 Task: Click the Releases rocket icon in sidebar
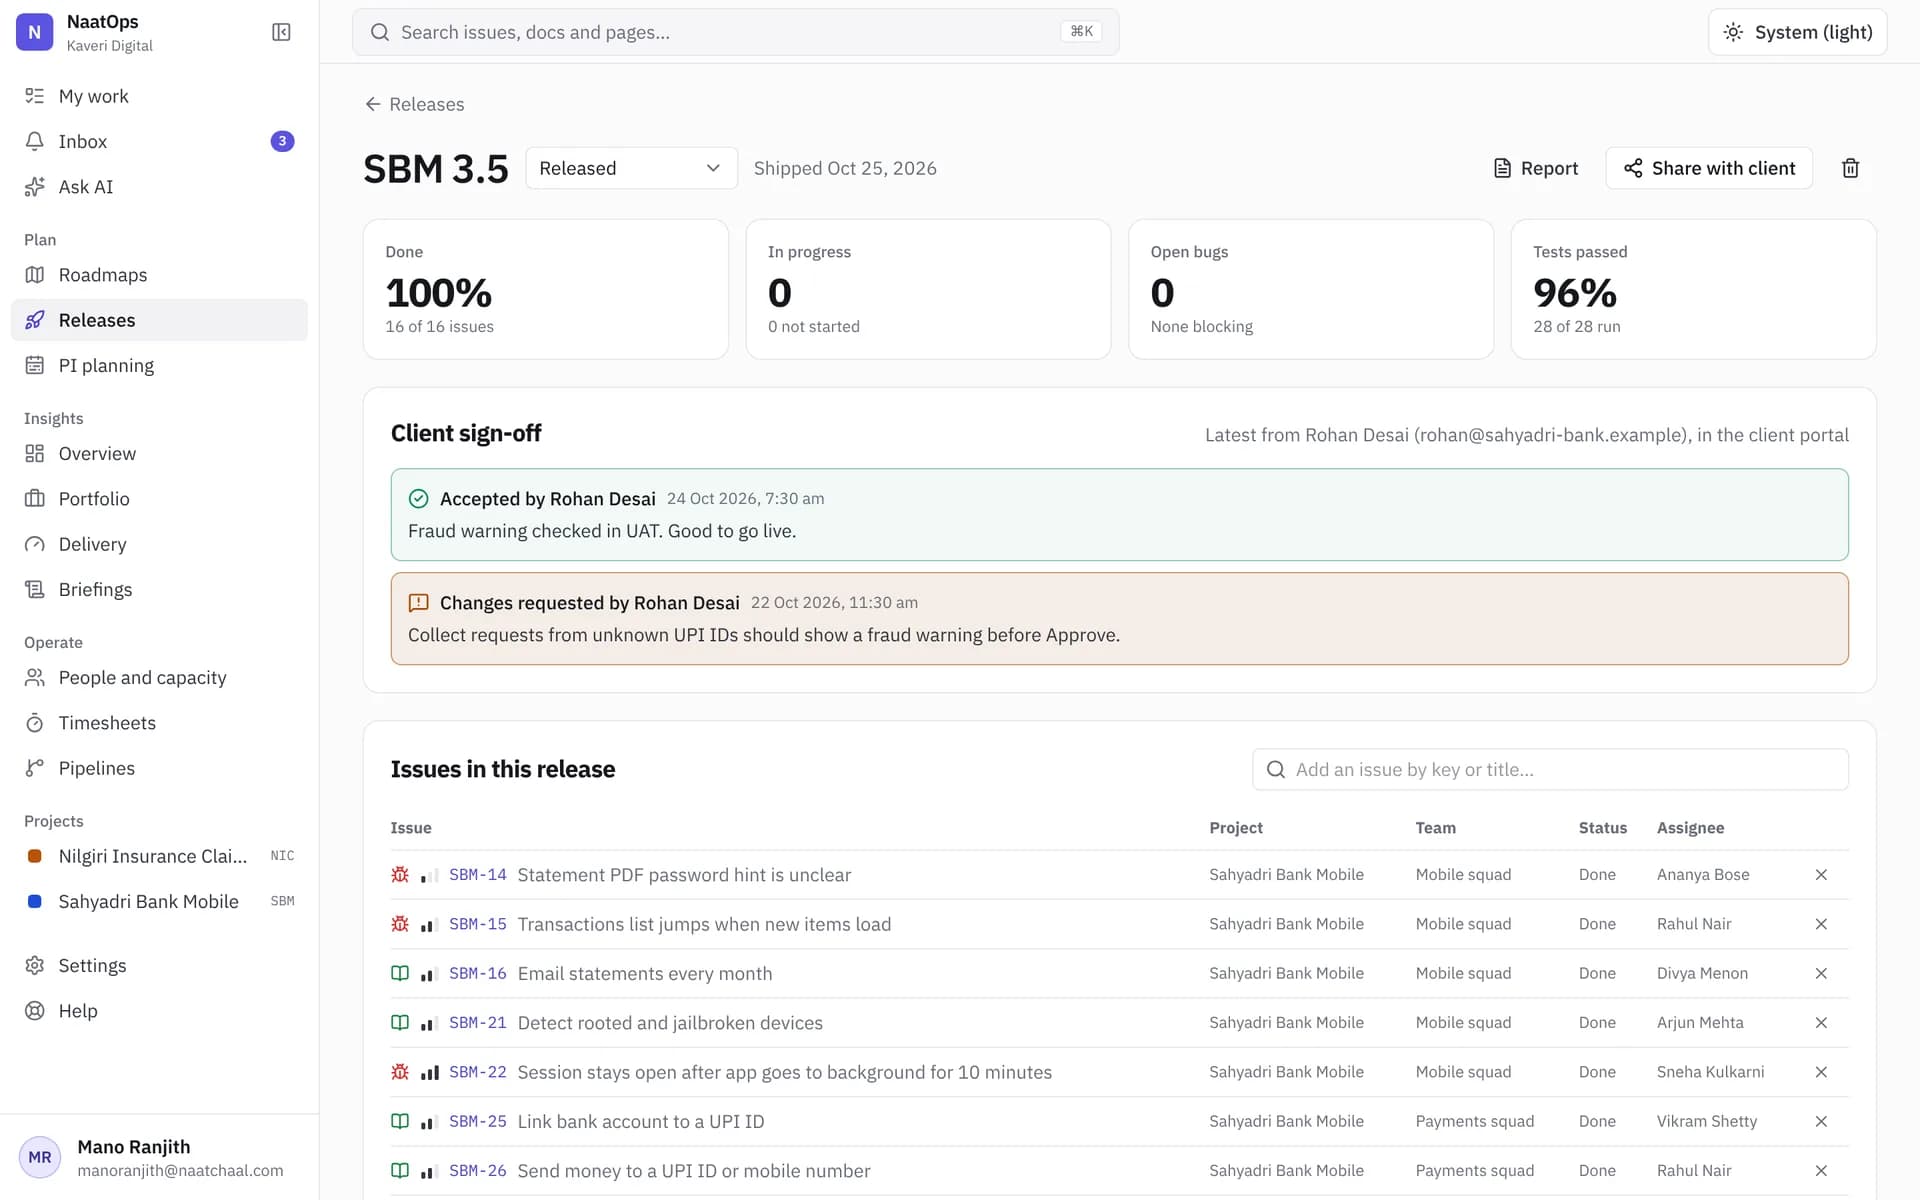35,320
